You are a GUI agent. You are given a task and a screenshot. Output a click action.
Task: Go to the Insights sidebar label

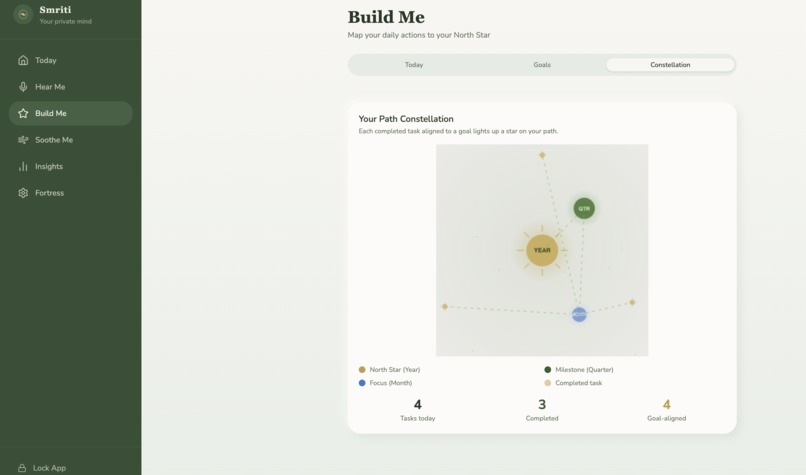tap(49, 167)
